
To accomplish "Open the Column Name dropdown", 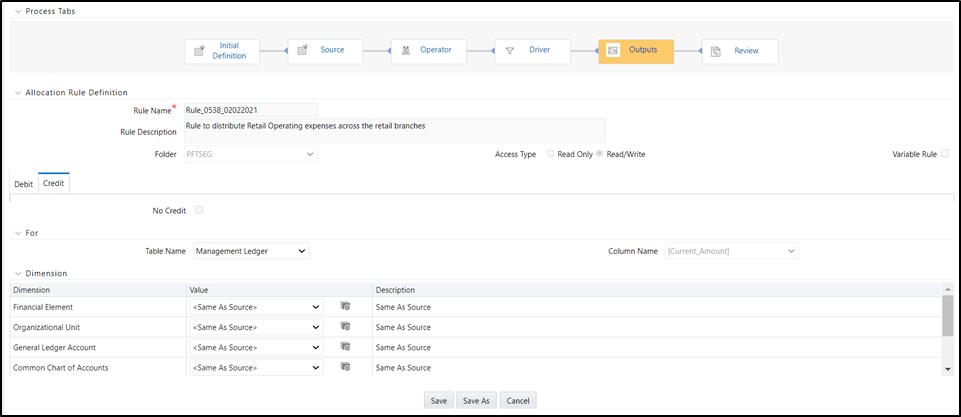I will (732, 251).
